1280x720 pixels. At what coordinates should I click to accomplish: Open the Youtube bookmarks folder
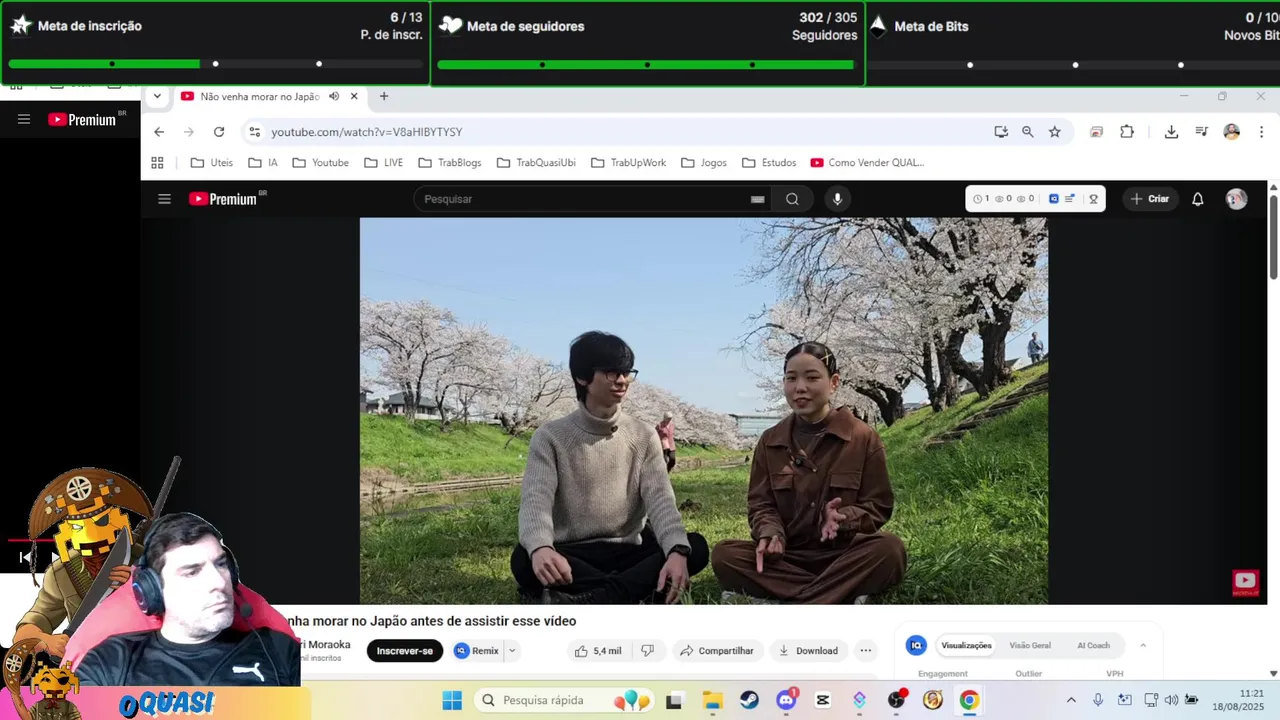[321, 163]
